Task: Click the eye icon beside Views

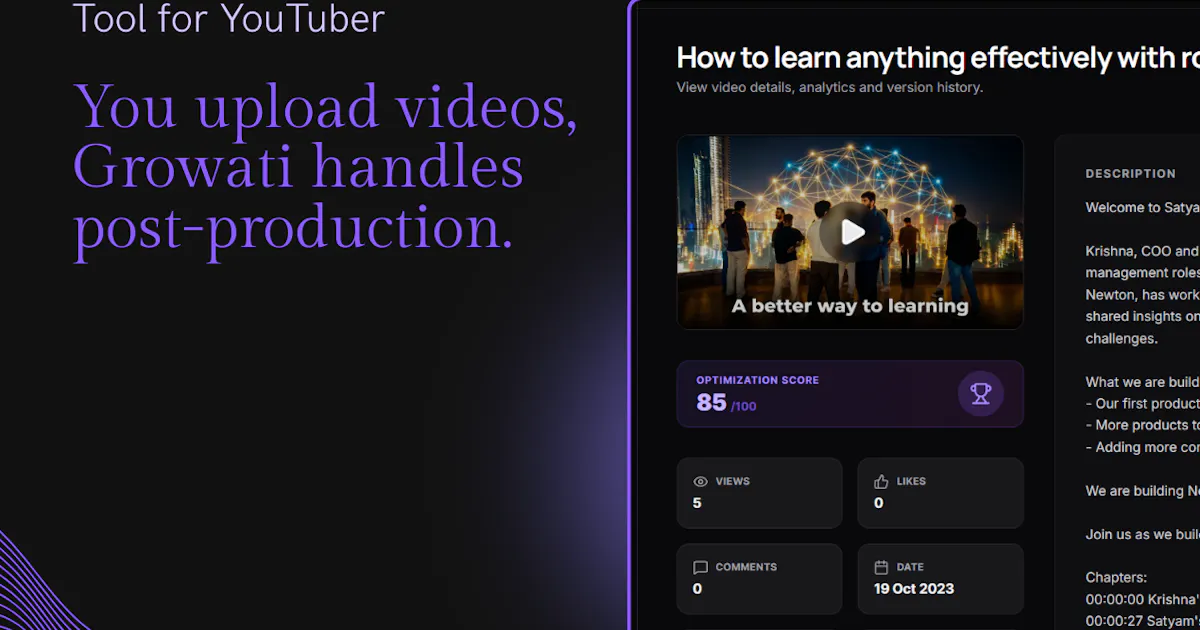Action: point(700,481)
